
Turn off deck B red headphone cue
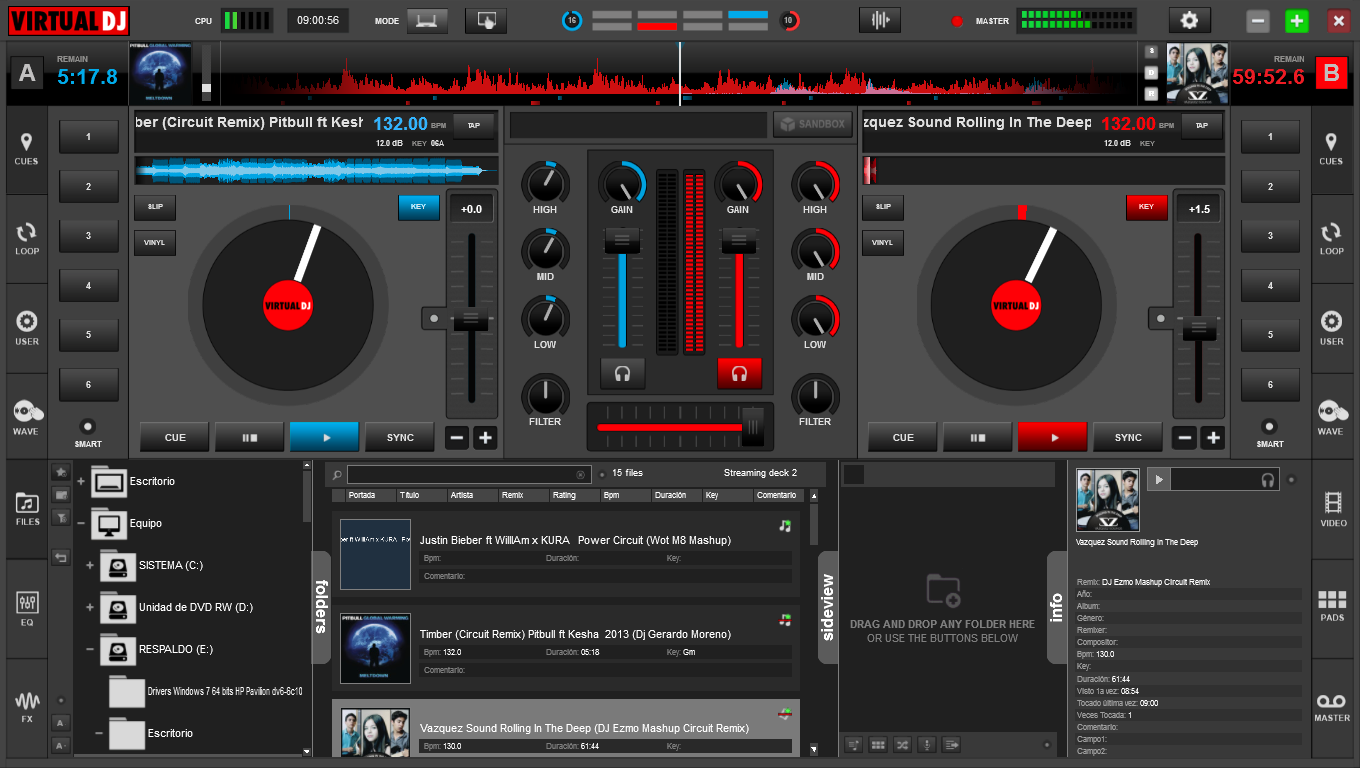pos(739,373)
